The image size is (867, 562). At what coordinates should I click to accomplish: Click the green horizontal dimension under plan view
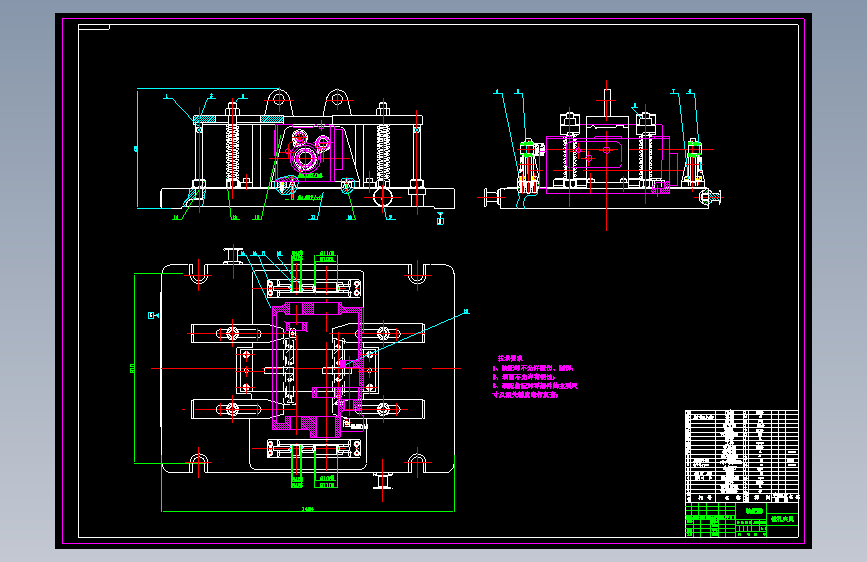pyautogui.click(x=308, y=509)
